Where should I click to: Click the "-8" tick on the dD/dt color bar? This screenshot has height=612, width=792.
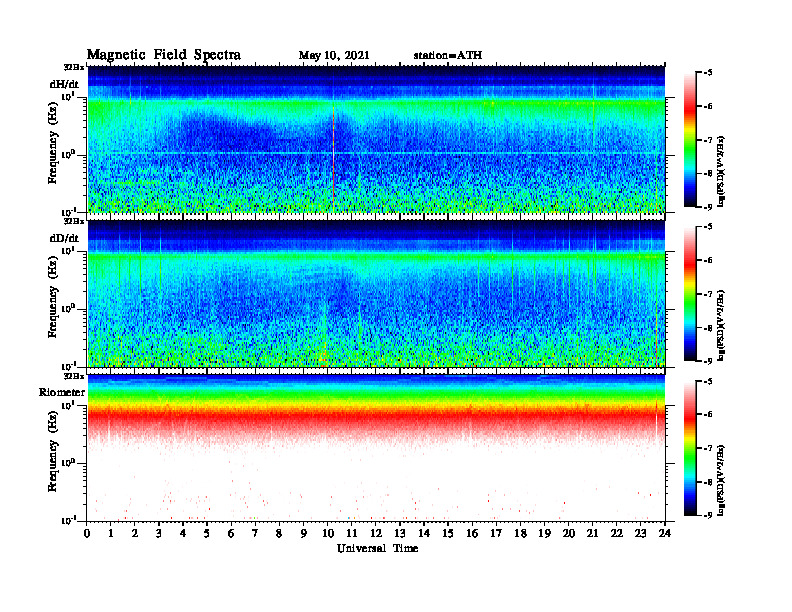(708, 328)
